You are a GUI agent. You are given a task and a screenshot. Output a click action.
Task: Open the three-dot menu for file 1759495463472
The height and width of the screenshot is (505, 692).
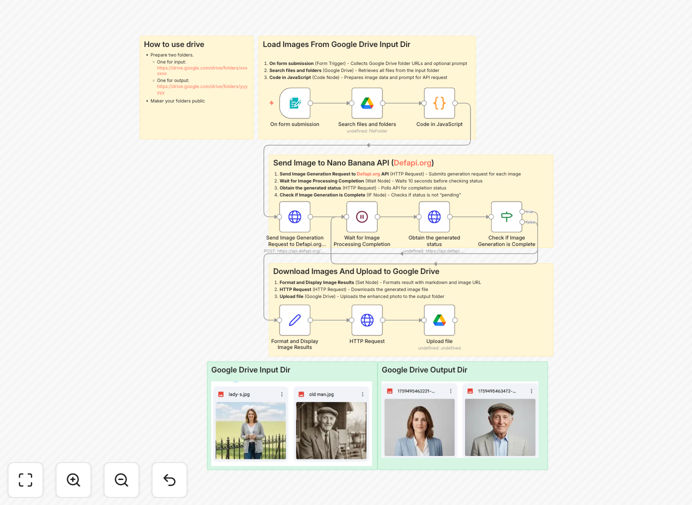click(531, 391)
